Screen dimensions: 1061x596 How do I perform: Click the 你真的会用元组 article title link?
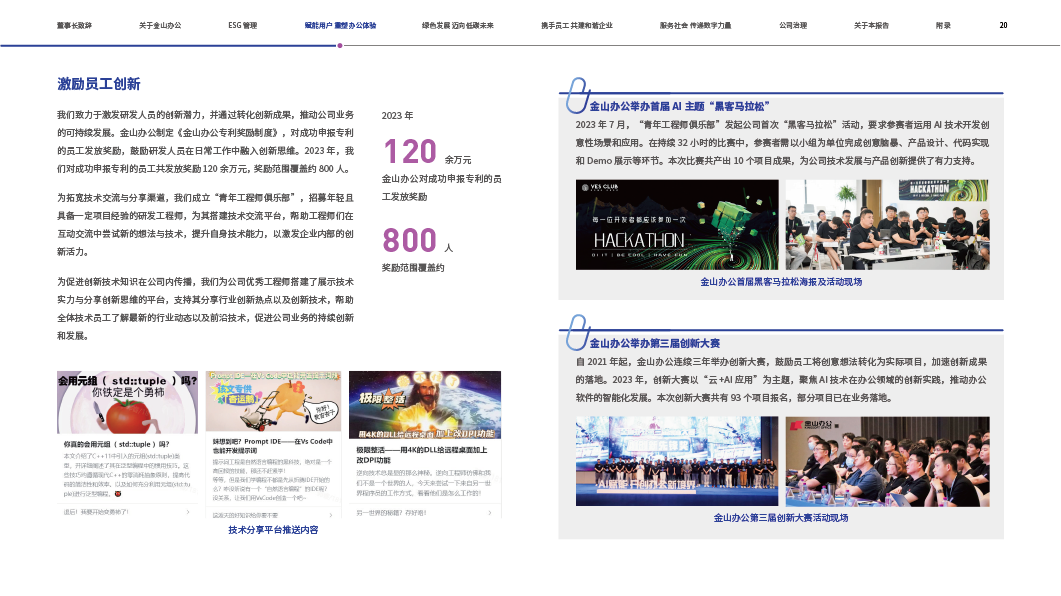click(x=116, y=443)
